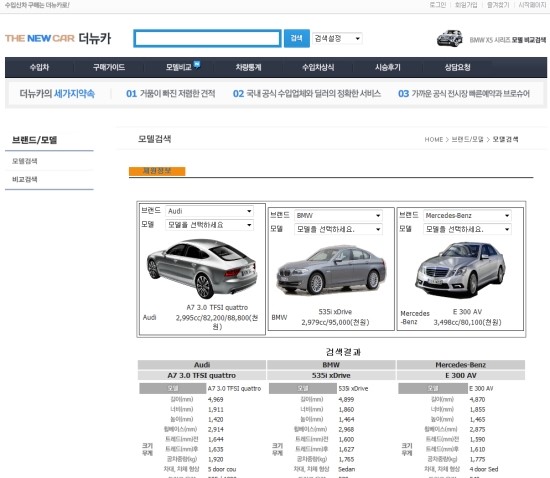Click BMW X5 시리즈 모델 비교검색 link

pyautogui.click(x=508, y=40)
